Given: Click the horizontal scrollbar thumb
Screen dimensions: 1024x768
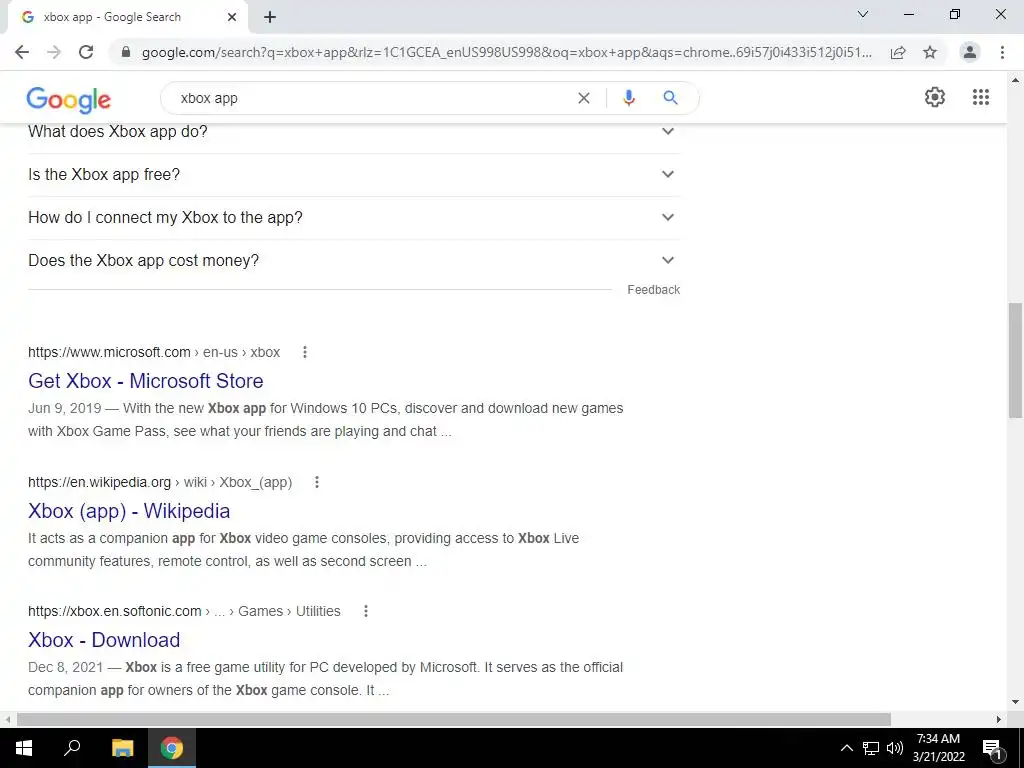Looking at the screenshot, I should 454,719.
